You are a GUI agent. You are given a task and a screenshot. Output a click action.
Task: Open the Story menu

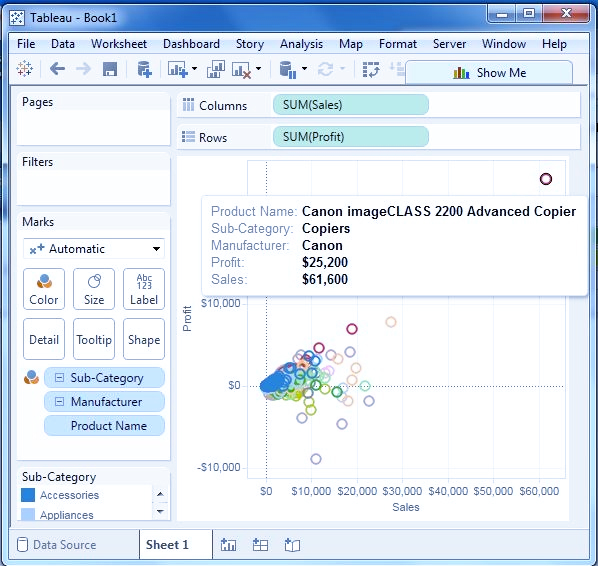pyautogui.click(x=249, y=44)
